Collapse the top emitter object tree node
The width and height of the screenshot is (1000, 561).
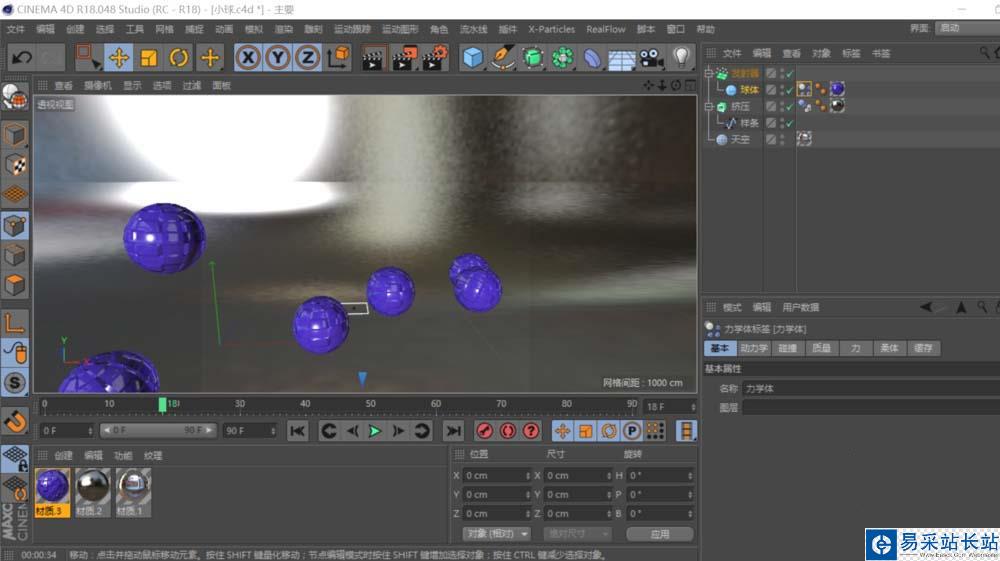(x=709, y=73)
